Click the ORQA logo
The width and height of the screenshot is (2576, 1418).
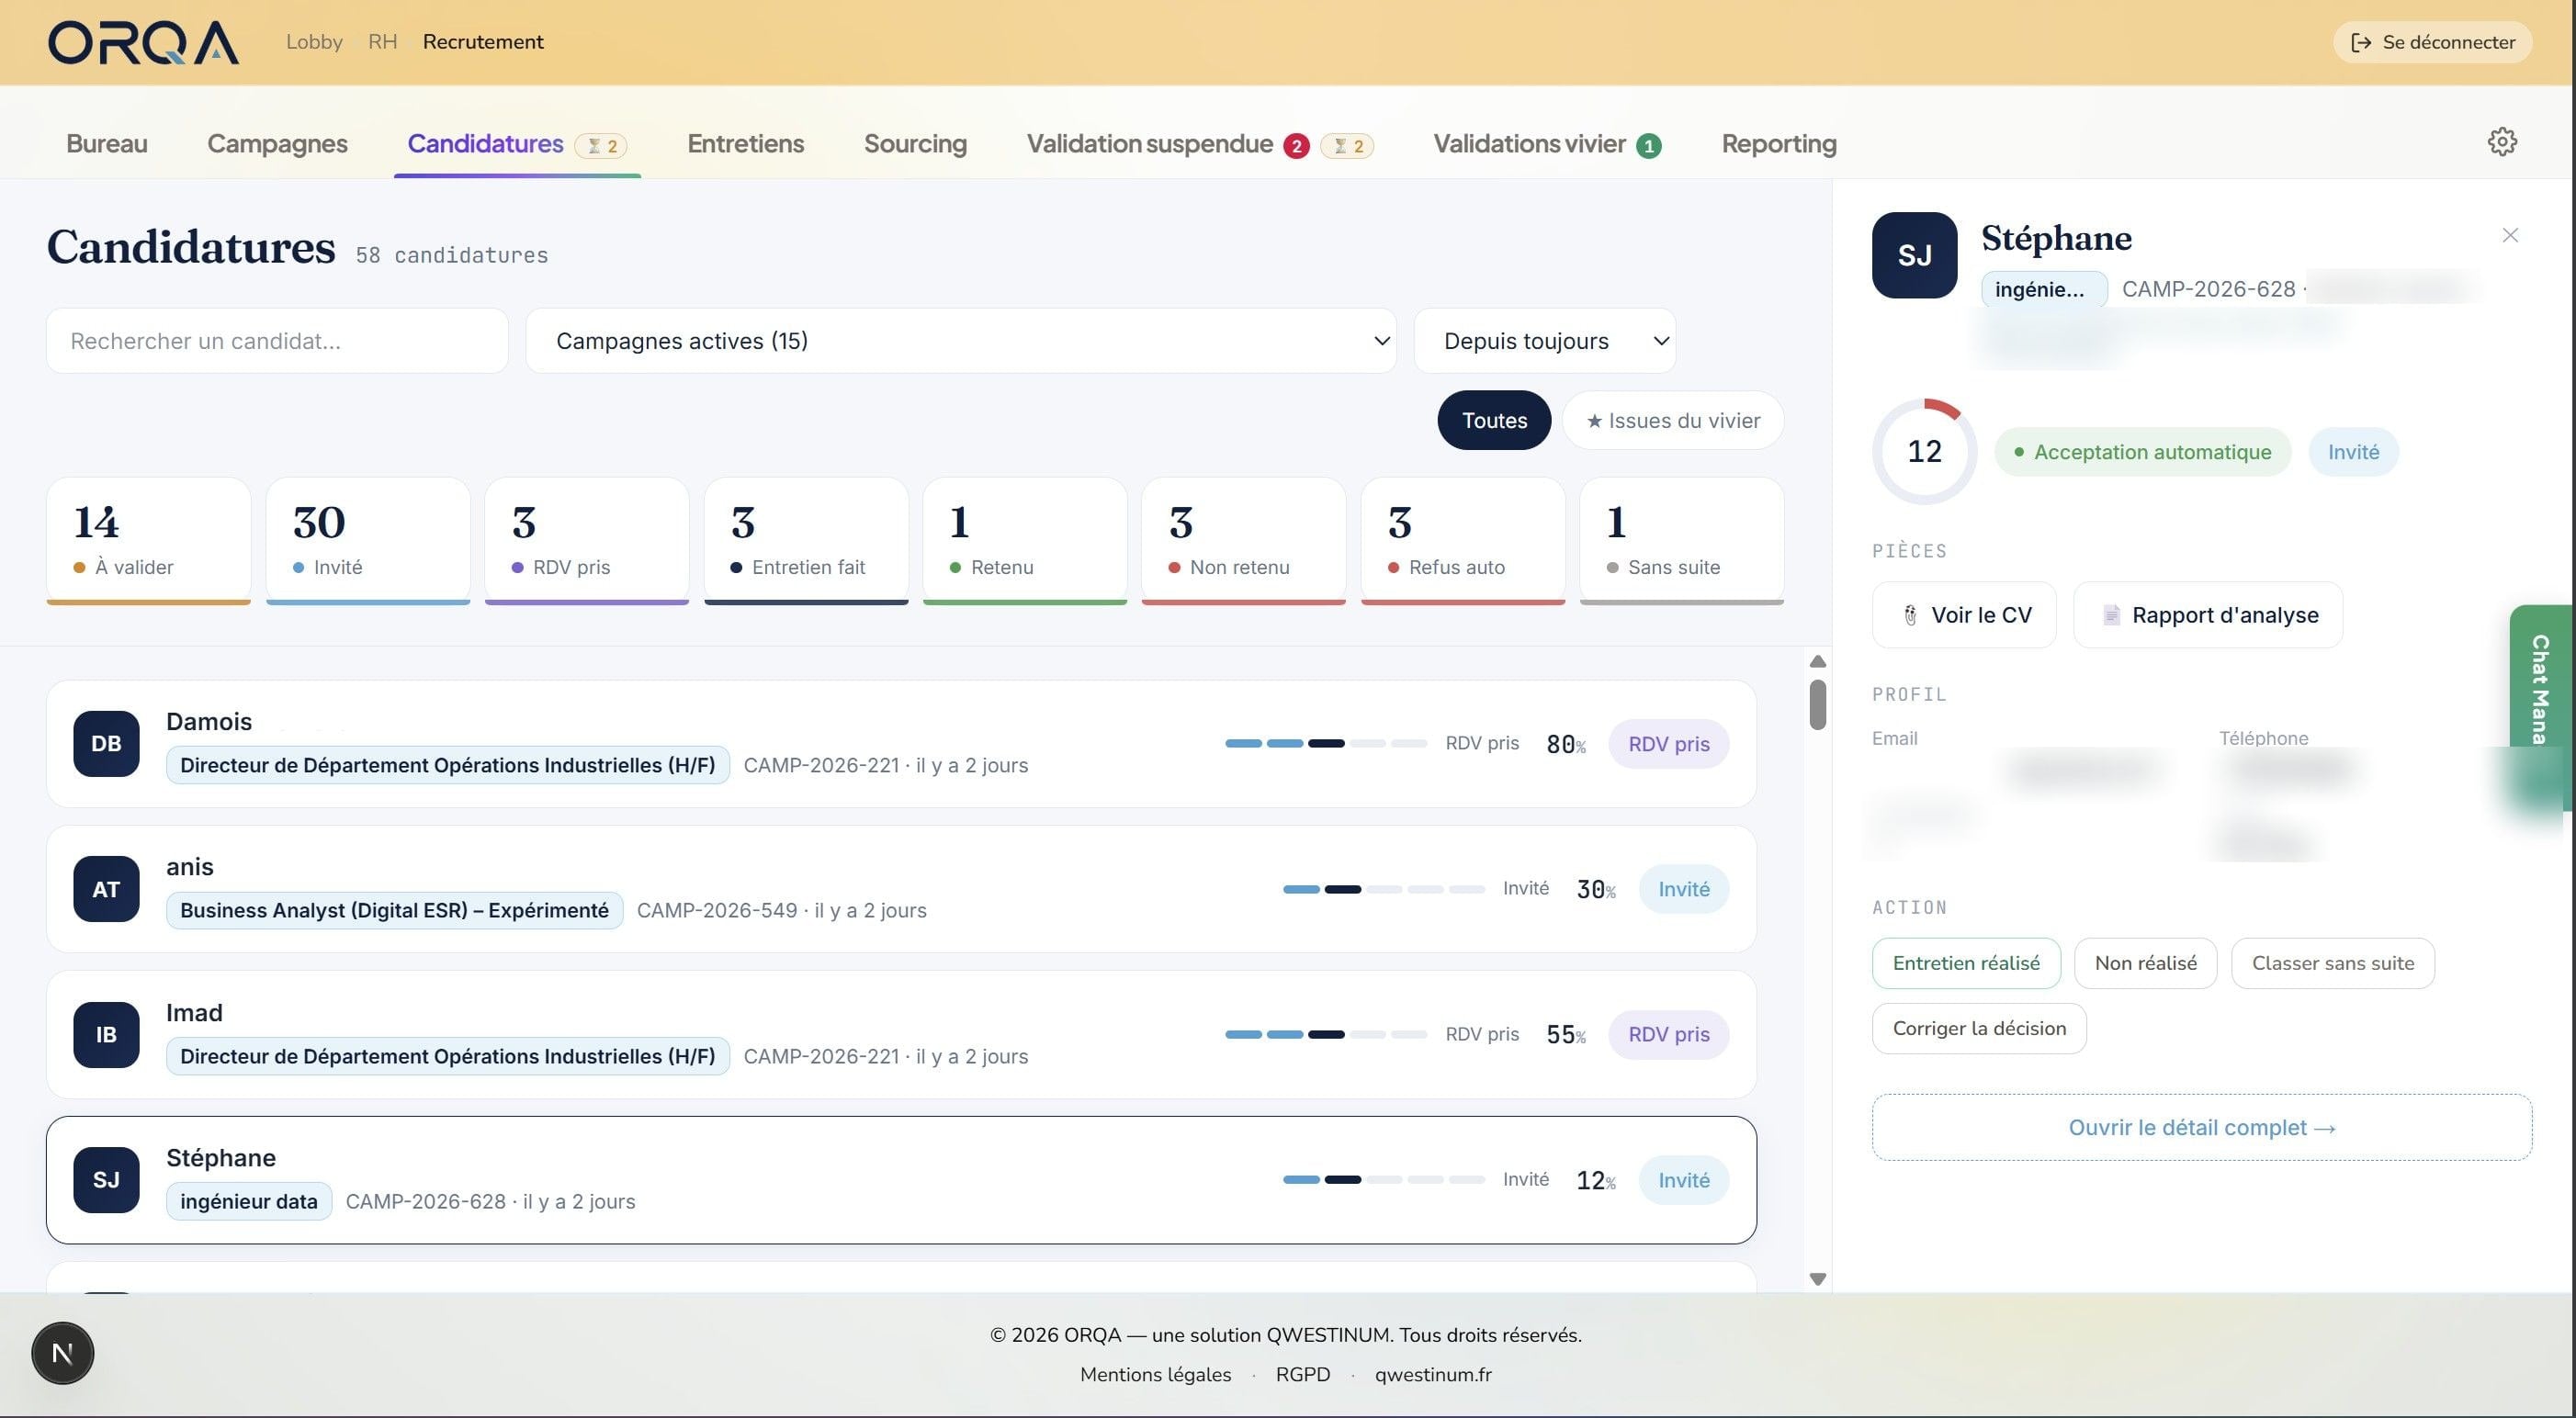tap(143, 42)
